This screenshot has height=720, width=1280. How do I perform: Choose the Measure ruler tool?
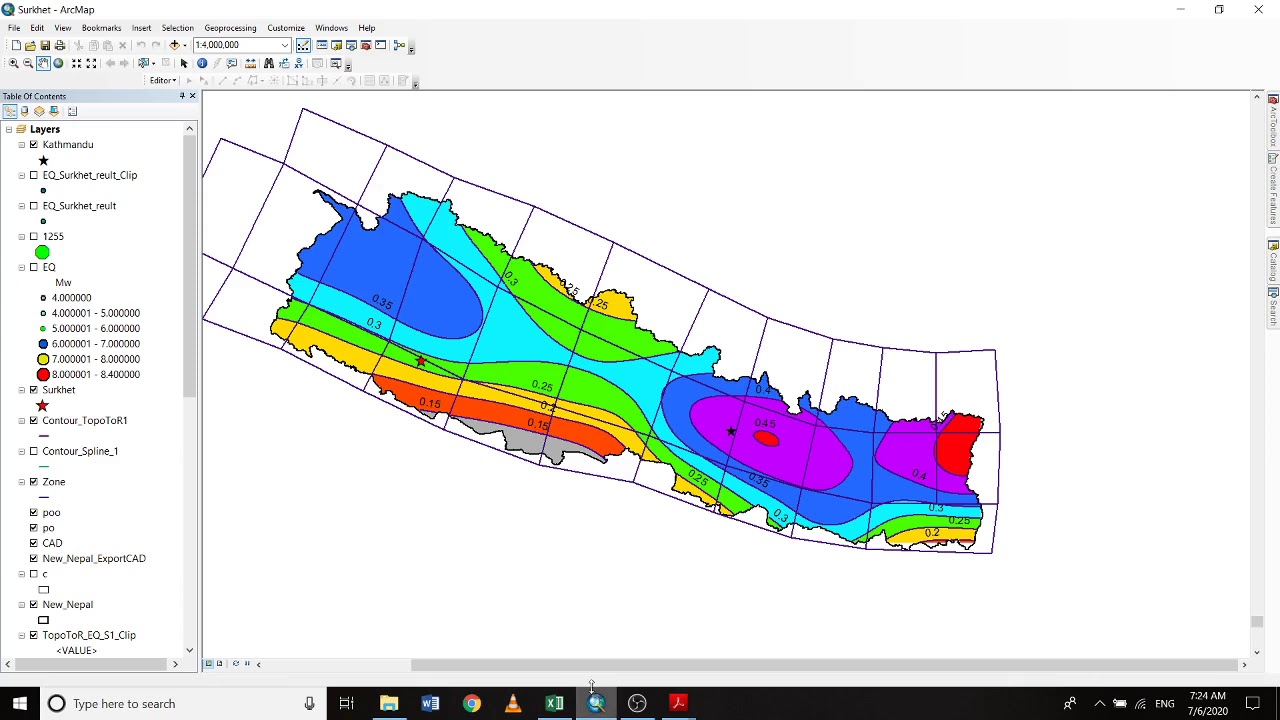[250, 63]
